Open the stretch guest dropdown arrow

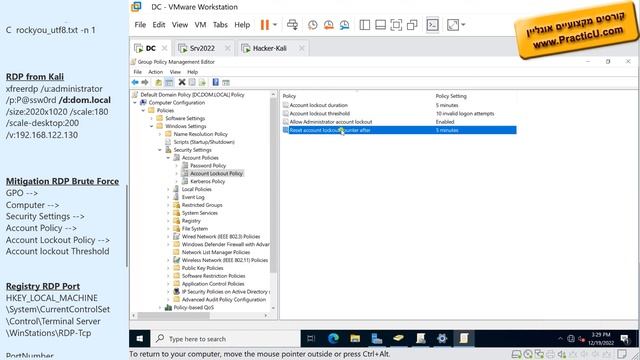tap(463, 25)
